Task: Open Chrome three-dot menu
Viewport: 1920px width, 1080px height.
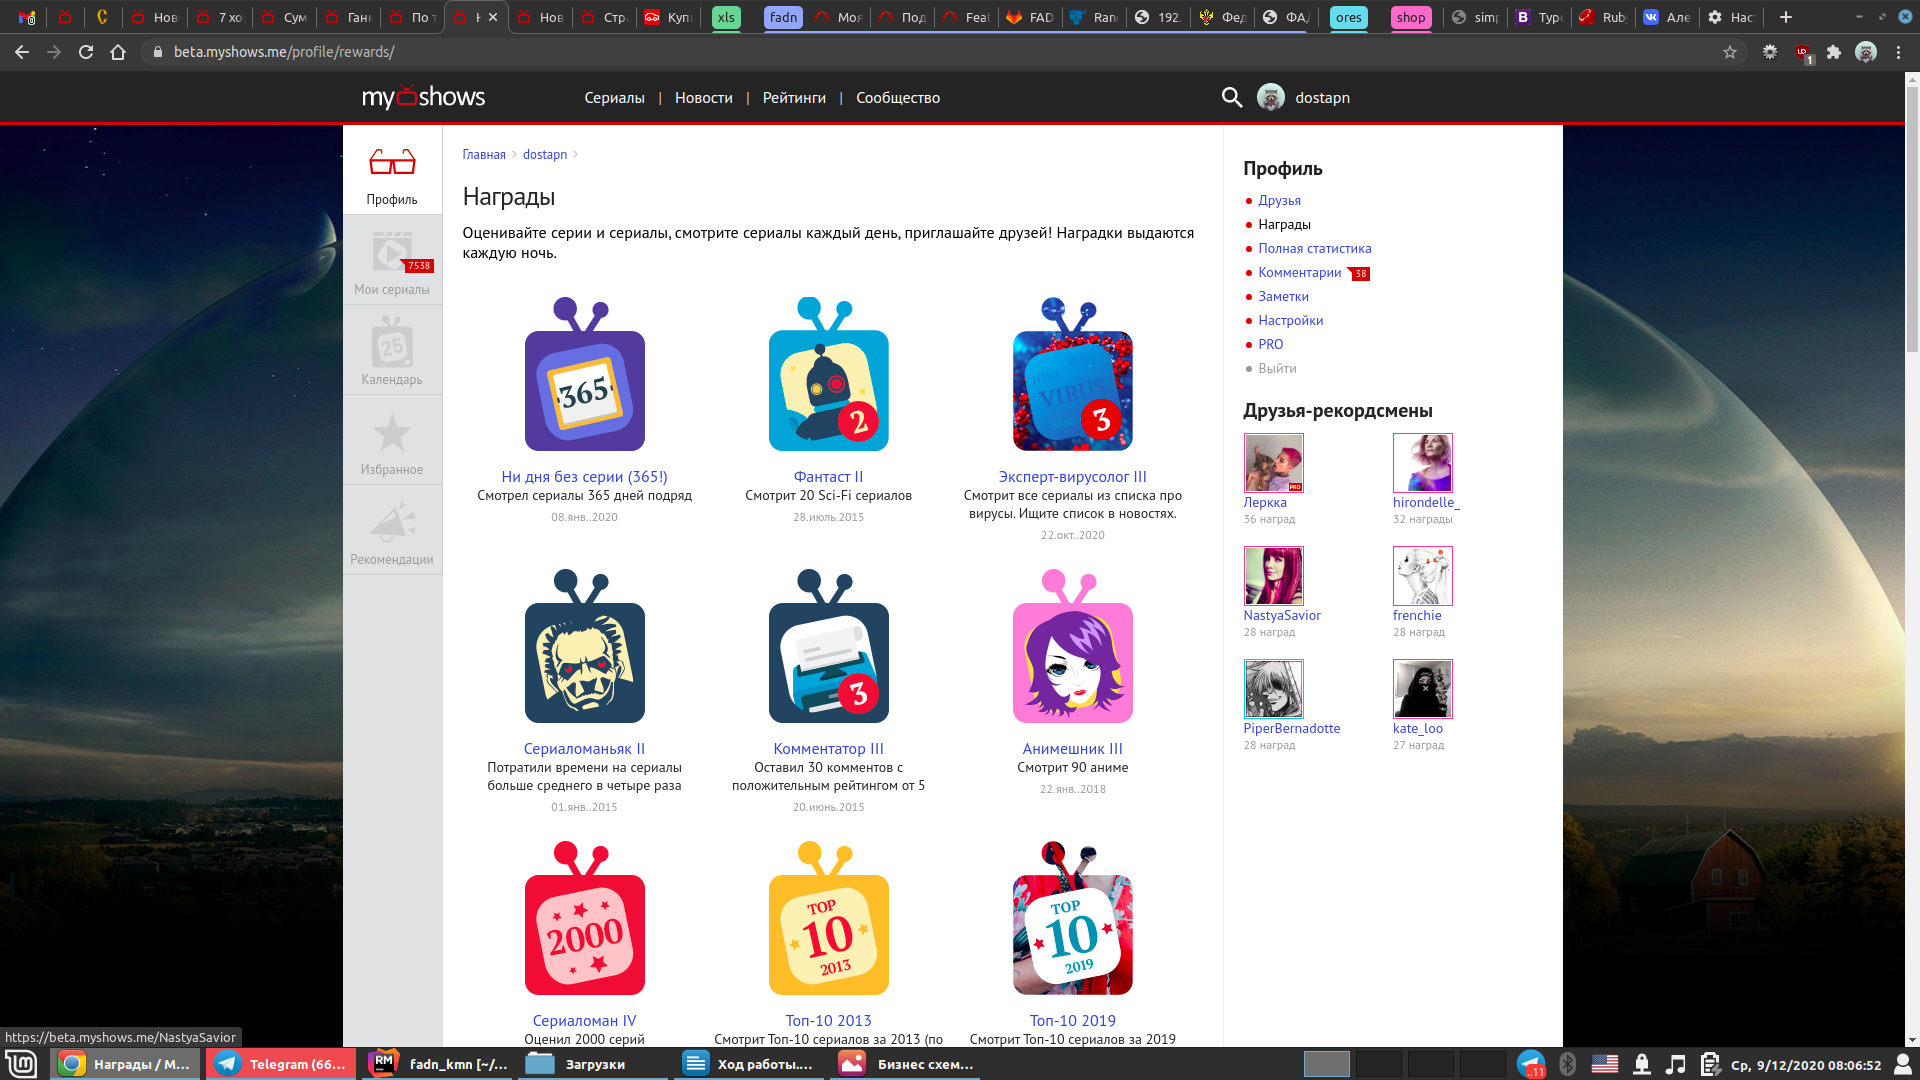Action: pyautogui.click(x=1898, y=52)
